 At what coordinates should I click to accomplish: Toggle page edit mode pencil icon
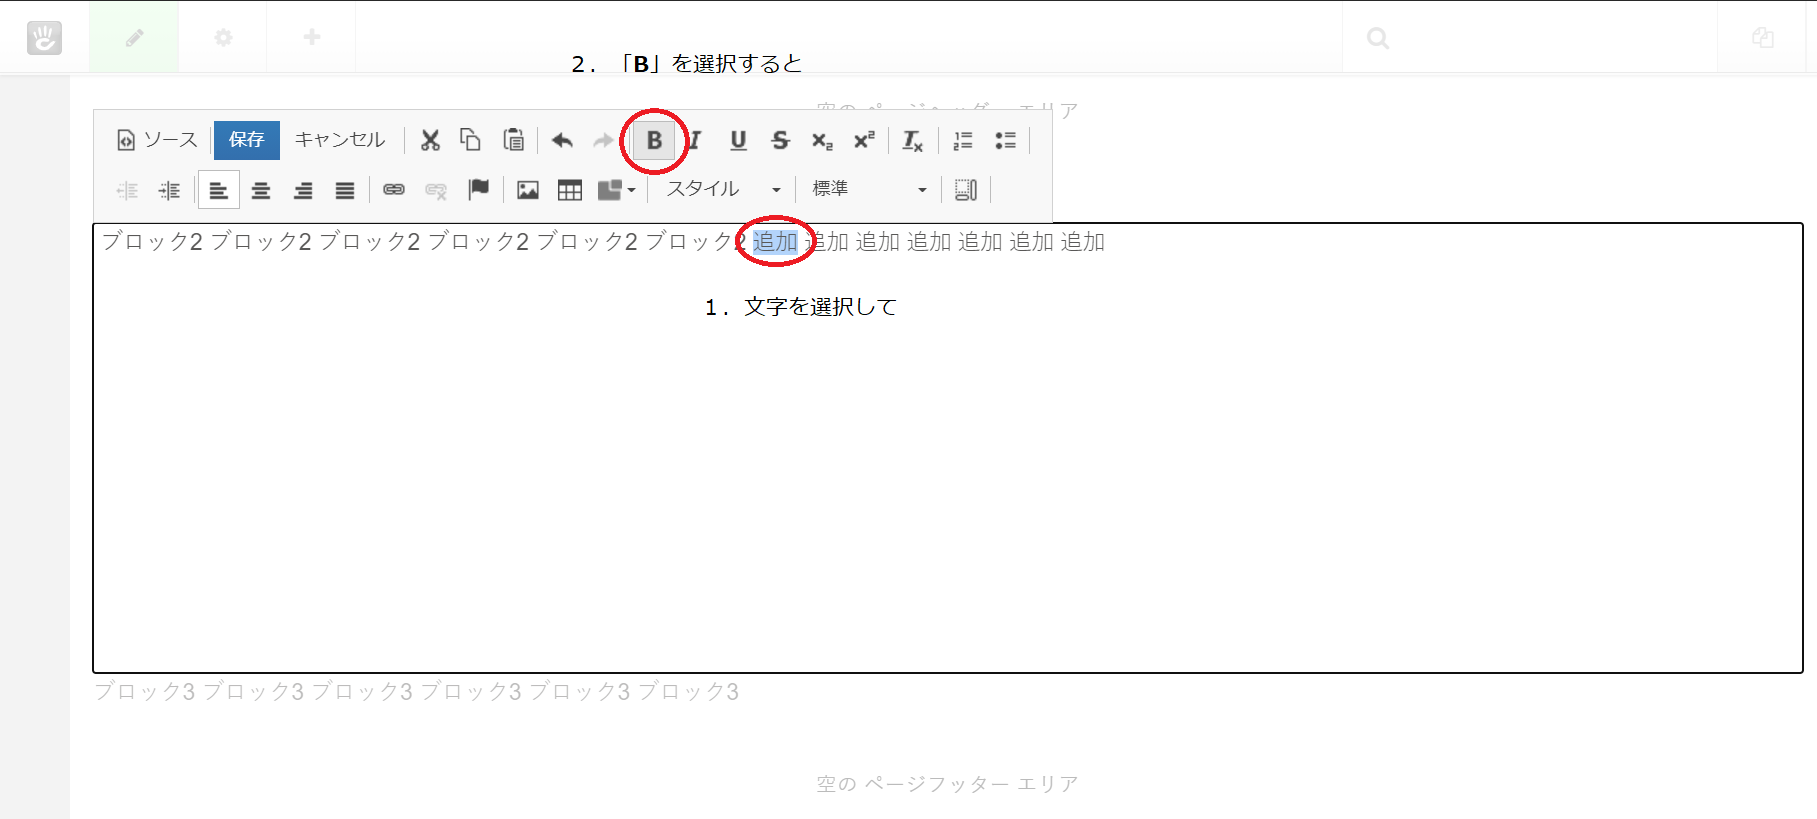134,37
